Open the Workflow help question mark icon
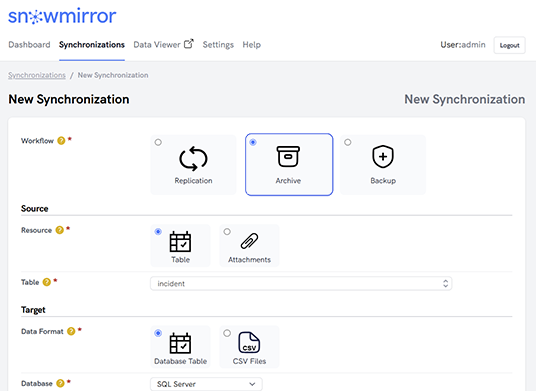 click(x=61, y=140)
